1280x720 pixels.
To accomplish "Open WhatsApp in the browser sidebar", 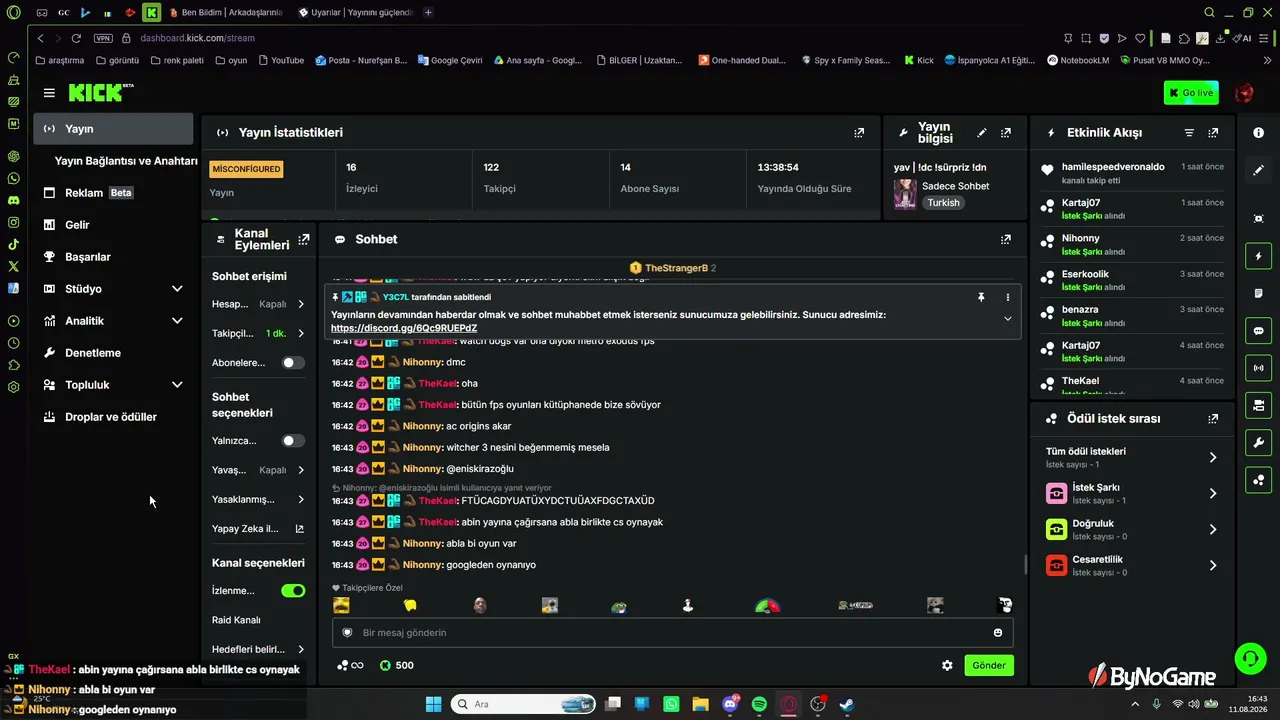I will (x=13, y=178).
